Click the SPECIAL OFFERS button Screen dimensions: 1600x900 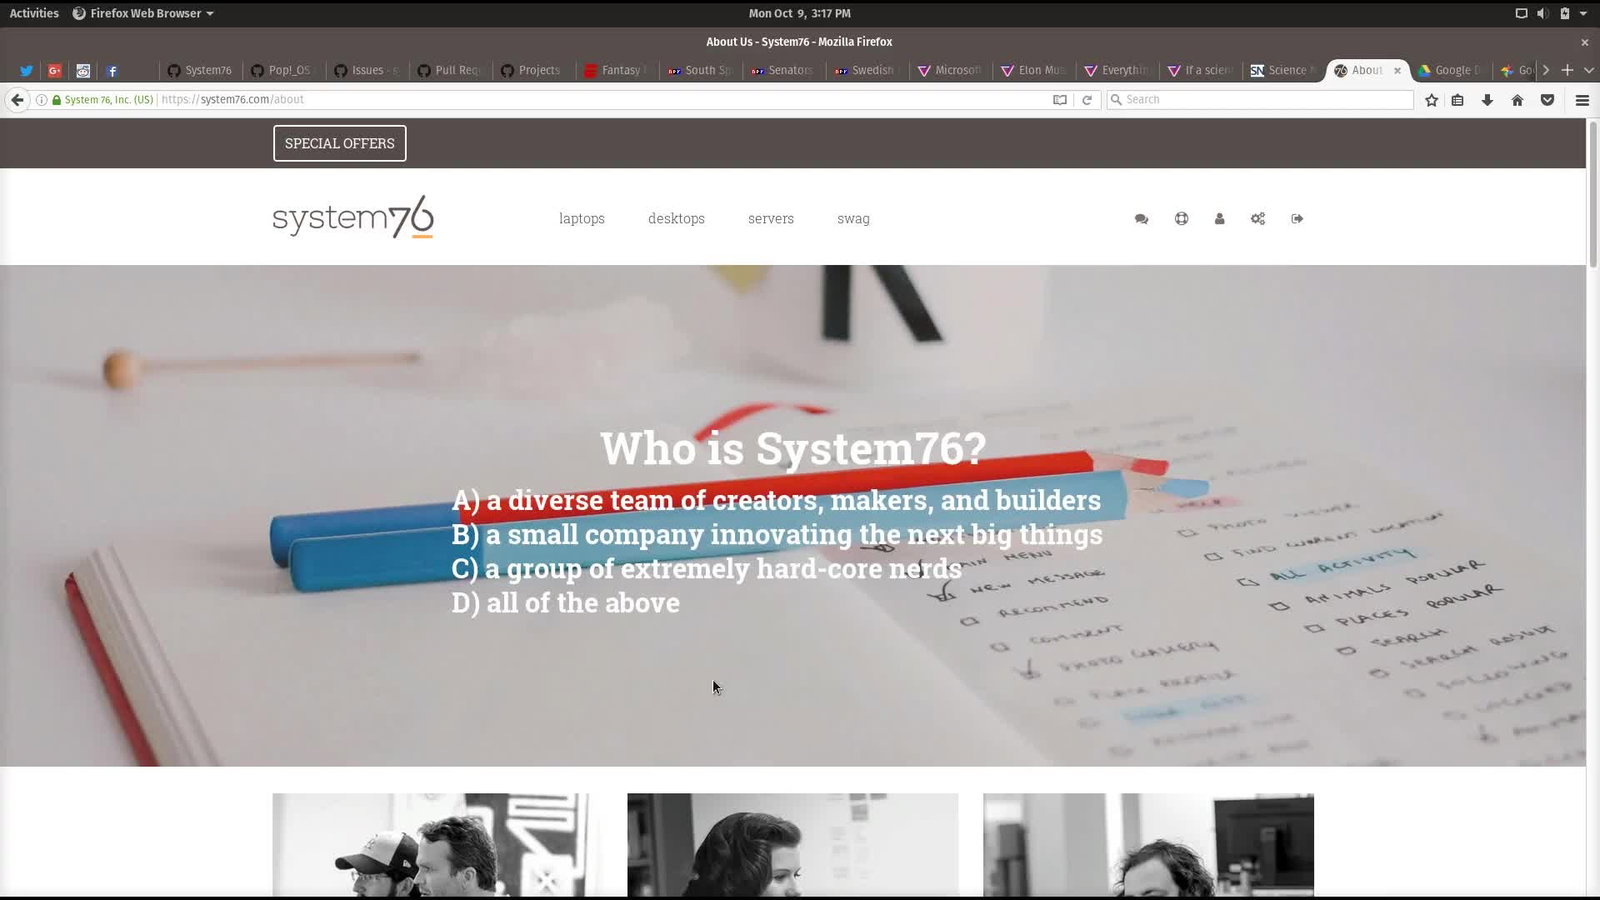[x=339, y=143]
